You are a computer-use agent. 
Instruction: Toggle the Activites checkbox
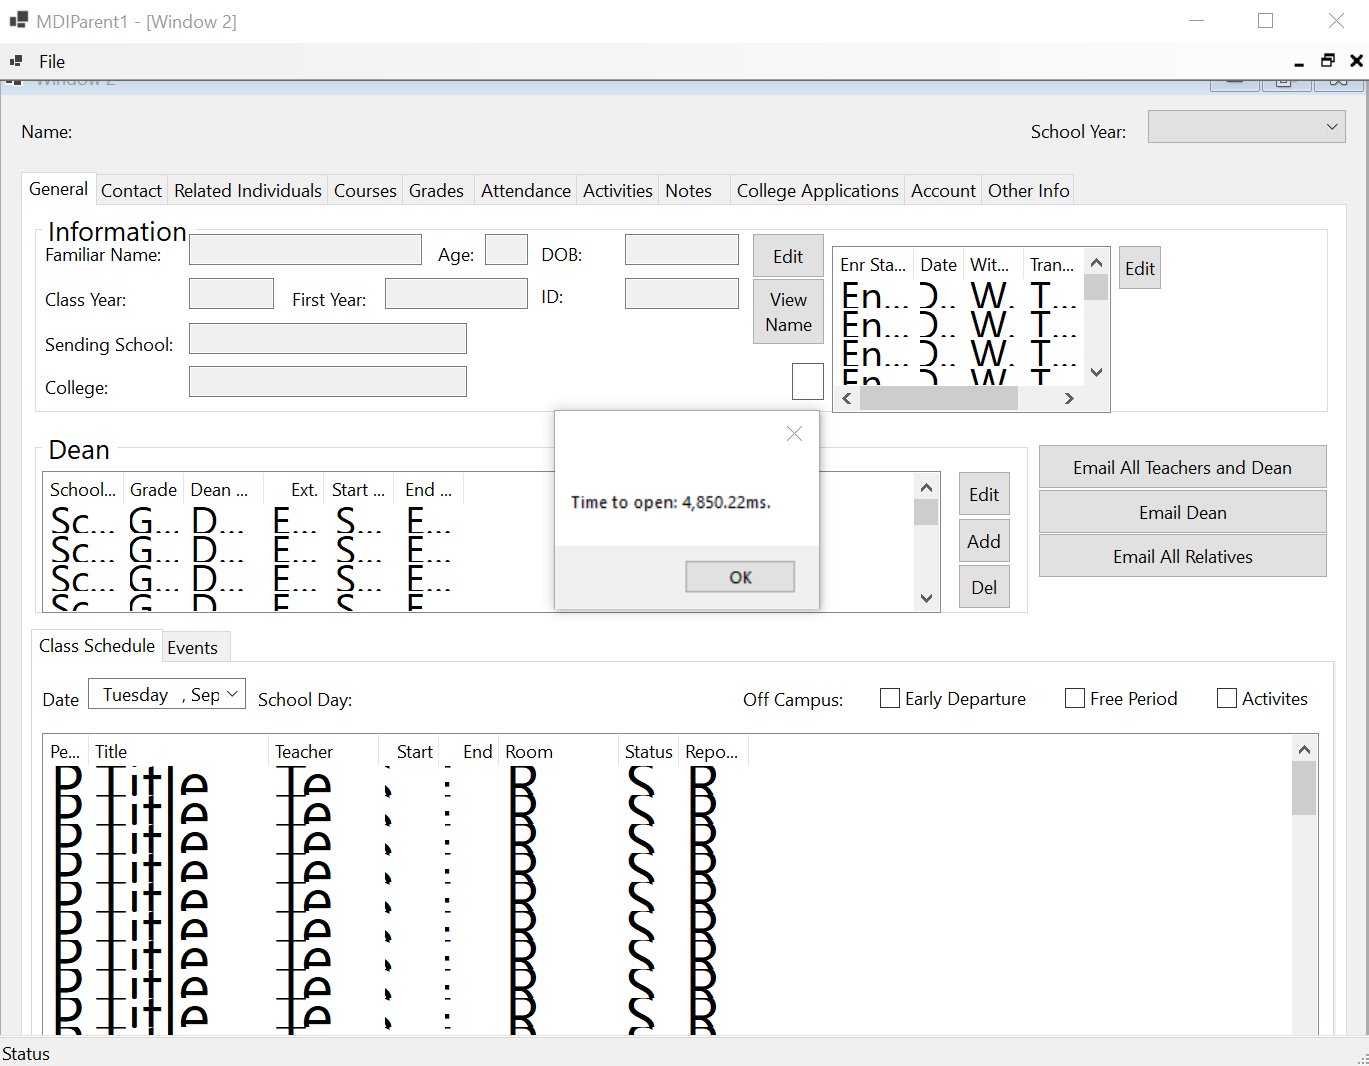click(x=1227, y=698)
